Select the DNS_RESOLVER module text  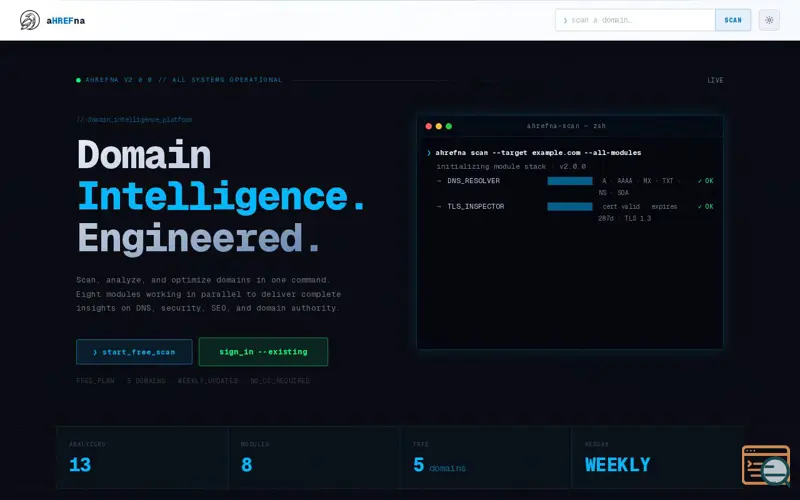[x=473, y=181]
